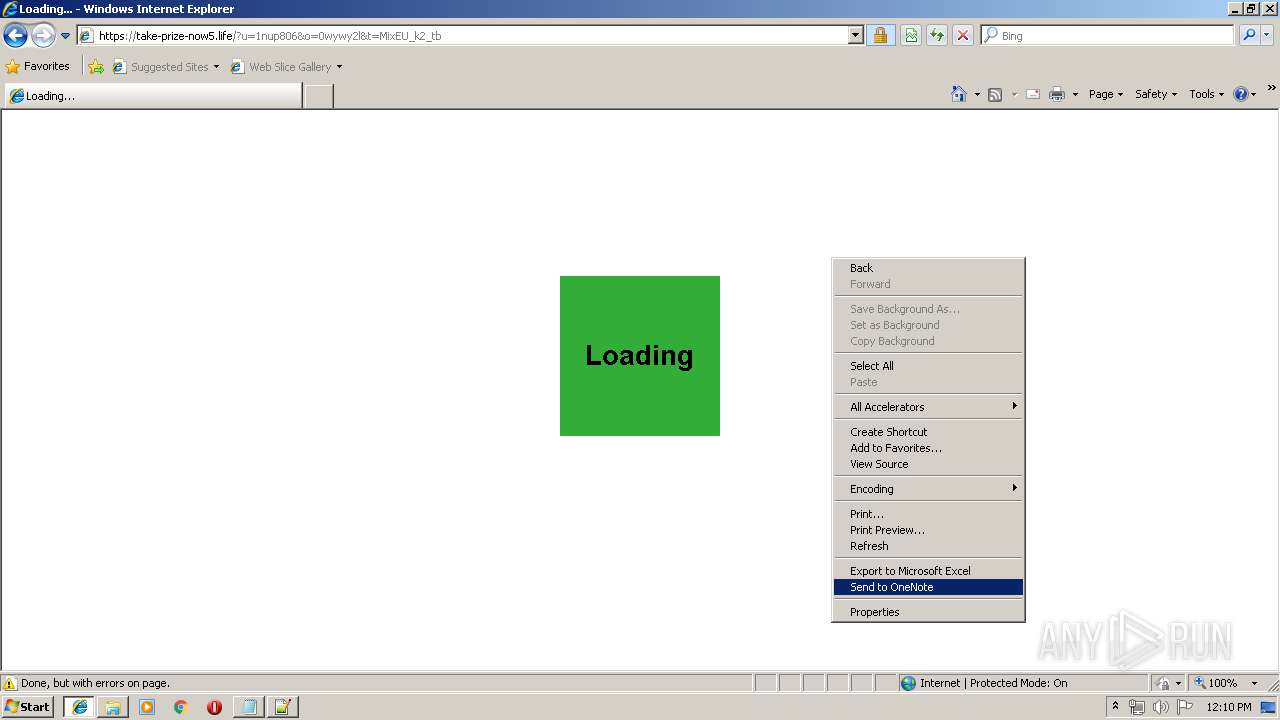Click the Refresh icon beside address bar
The height and width of the screenshot is (720, 1280).
[x=937, y=36]
